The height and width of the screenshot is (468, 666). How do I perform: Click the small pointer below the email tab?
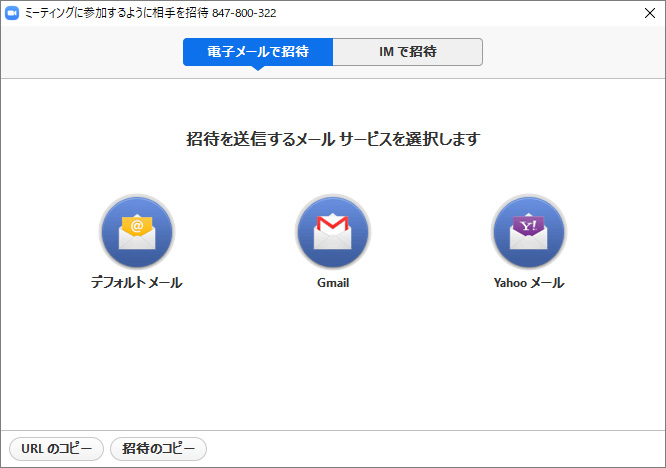tap(257, 69)
